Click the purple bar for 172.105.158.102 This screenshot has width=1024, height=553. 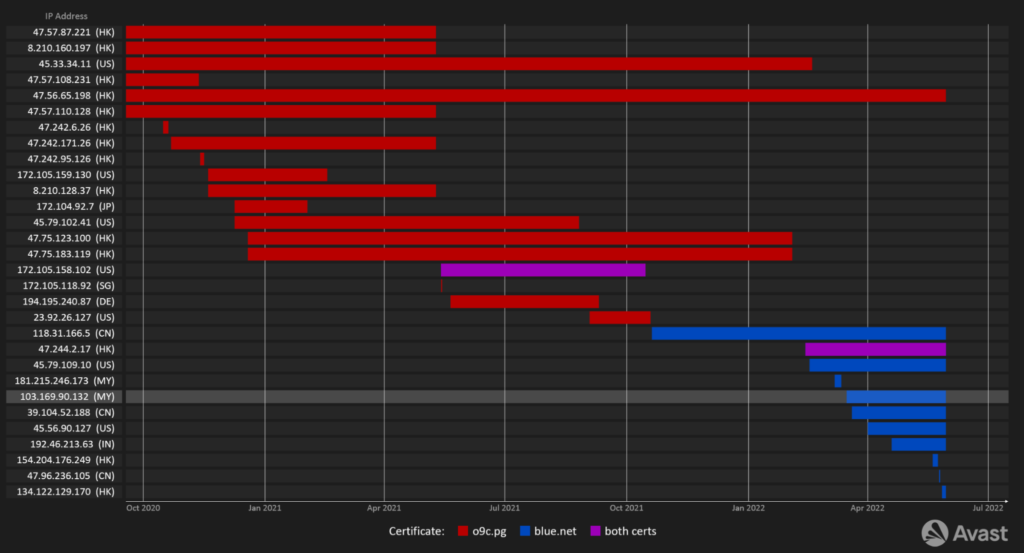[543, 270]
